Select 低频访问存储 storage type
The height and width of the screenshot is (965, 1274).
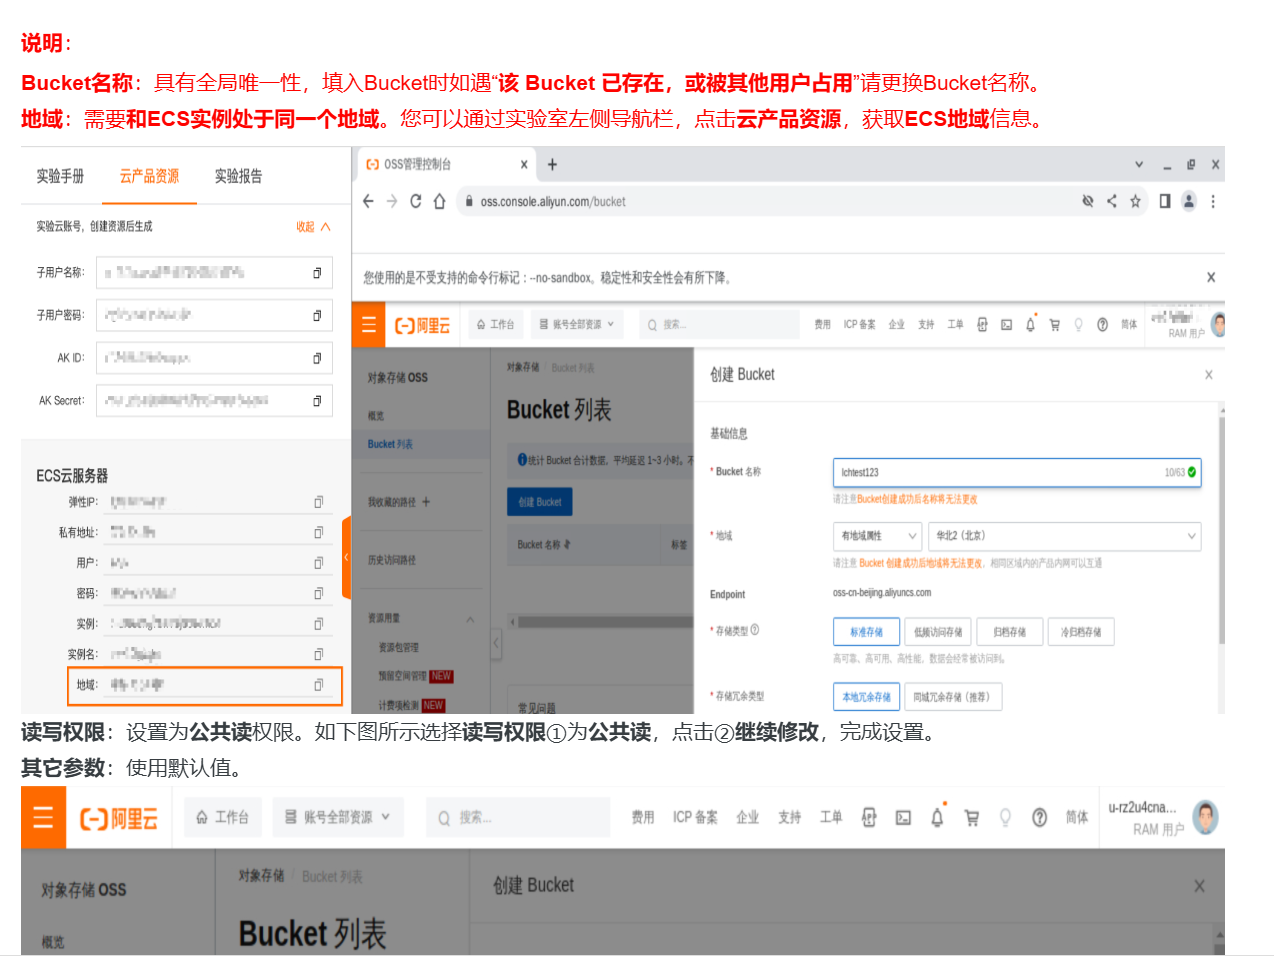(x=938, y=632)
